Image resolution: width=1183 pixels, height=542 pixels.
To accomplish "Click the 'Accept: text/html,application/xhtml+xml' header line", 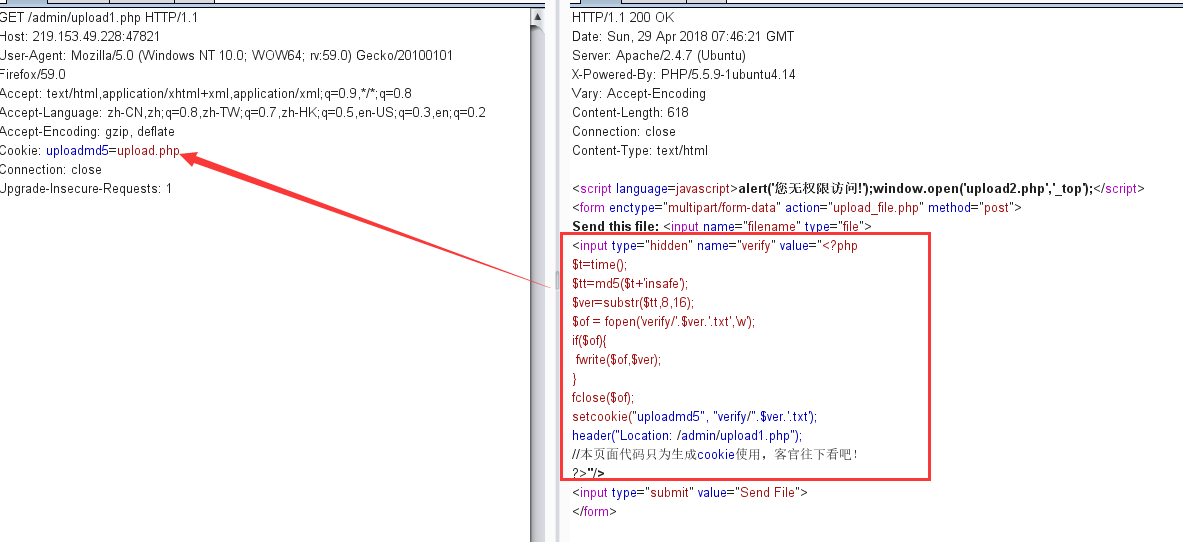I will (x=205, y=94).
